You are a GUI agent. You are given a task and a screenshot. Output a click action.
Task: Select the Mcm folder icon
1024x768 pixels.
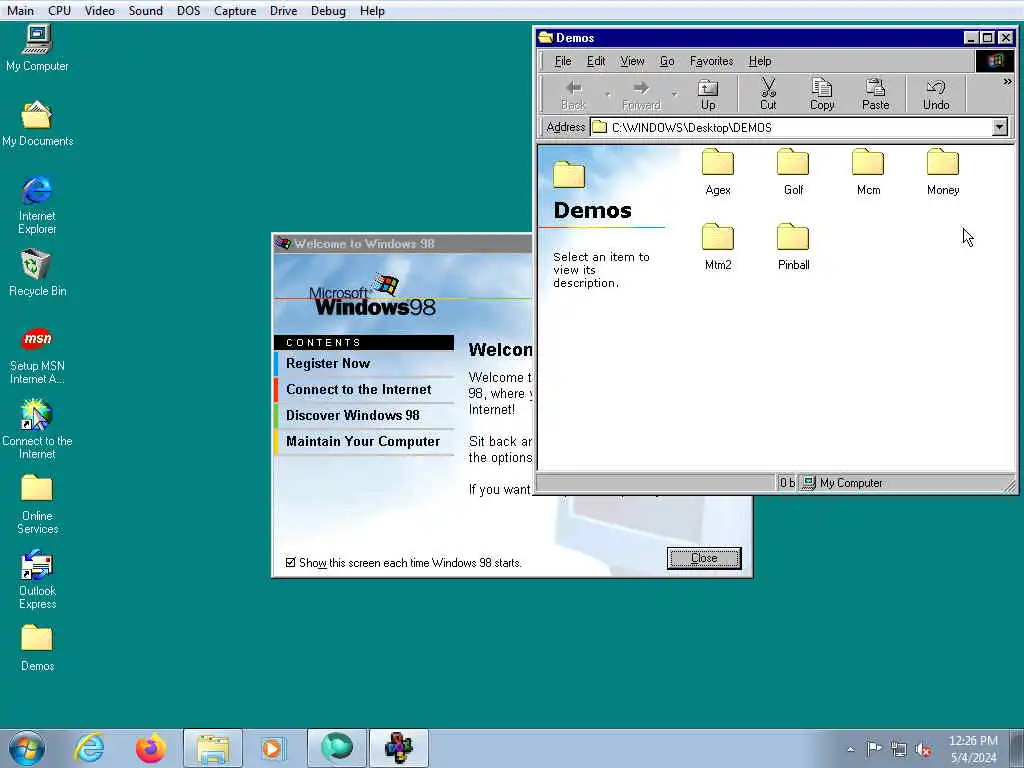pyautogui.click(x=868, y=162)
